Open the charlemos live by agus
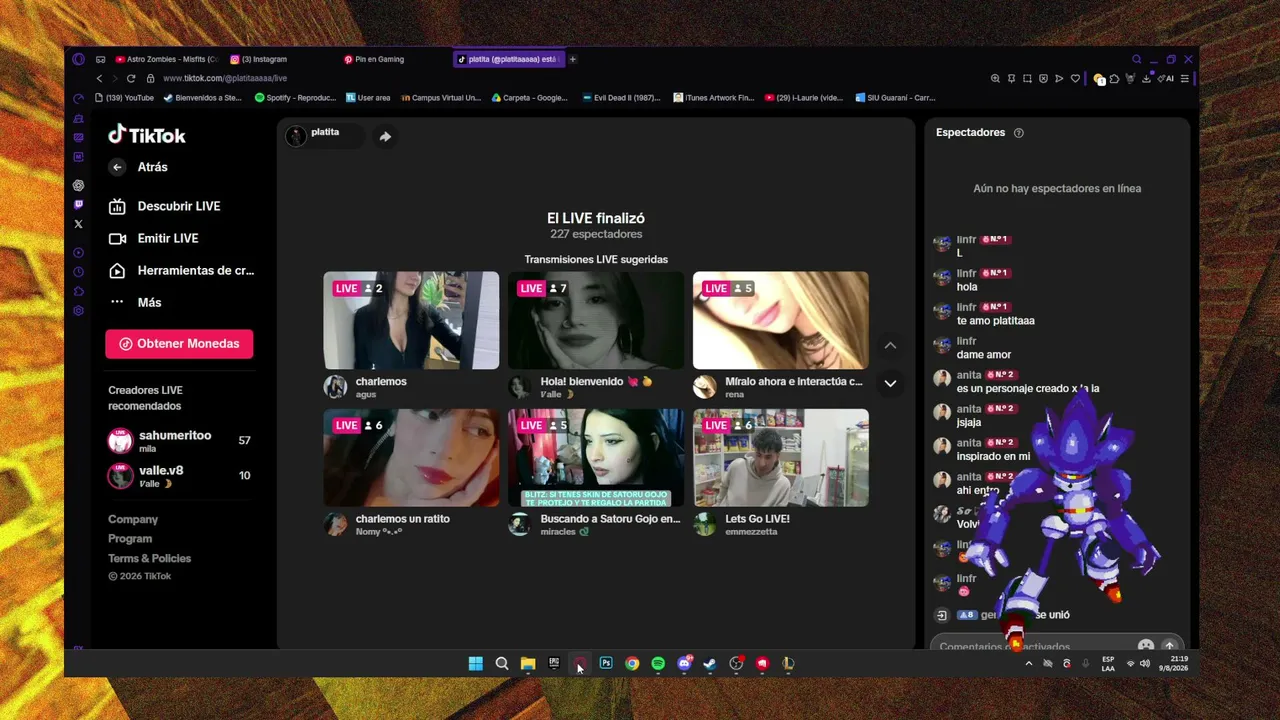 pyautogui.click(x=411, y=320)
